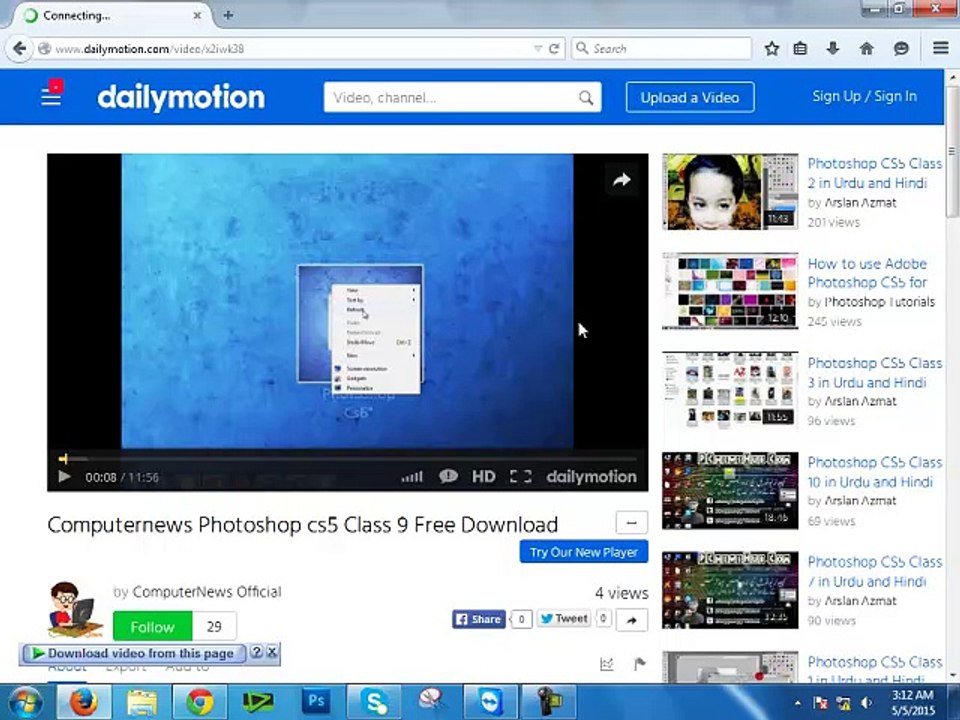960x720 pixels.
Task: Toggle the comment bubble icon in the player
Action: 448,476
